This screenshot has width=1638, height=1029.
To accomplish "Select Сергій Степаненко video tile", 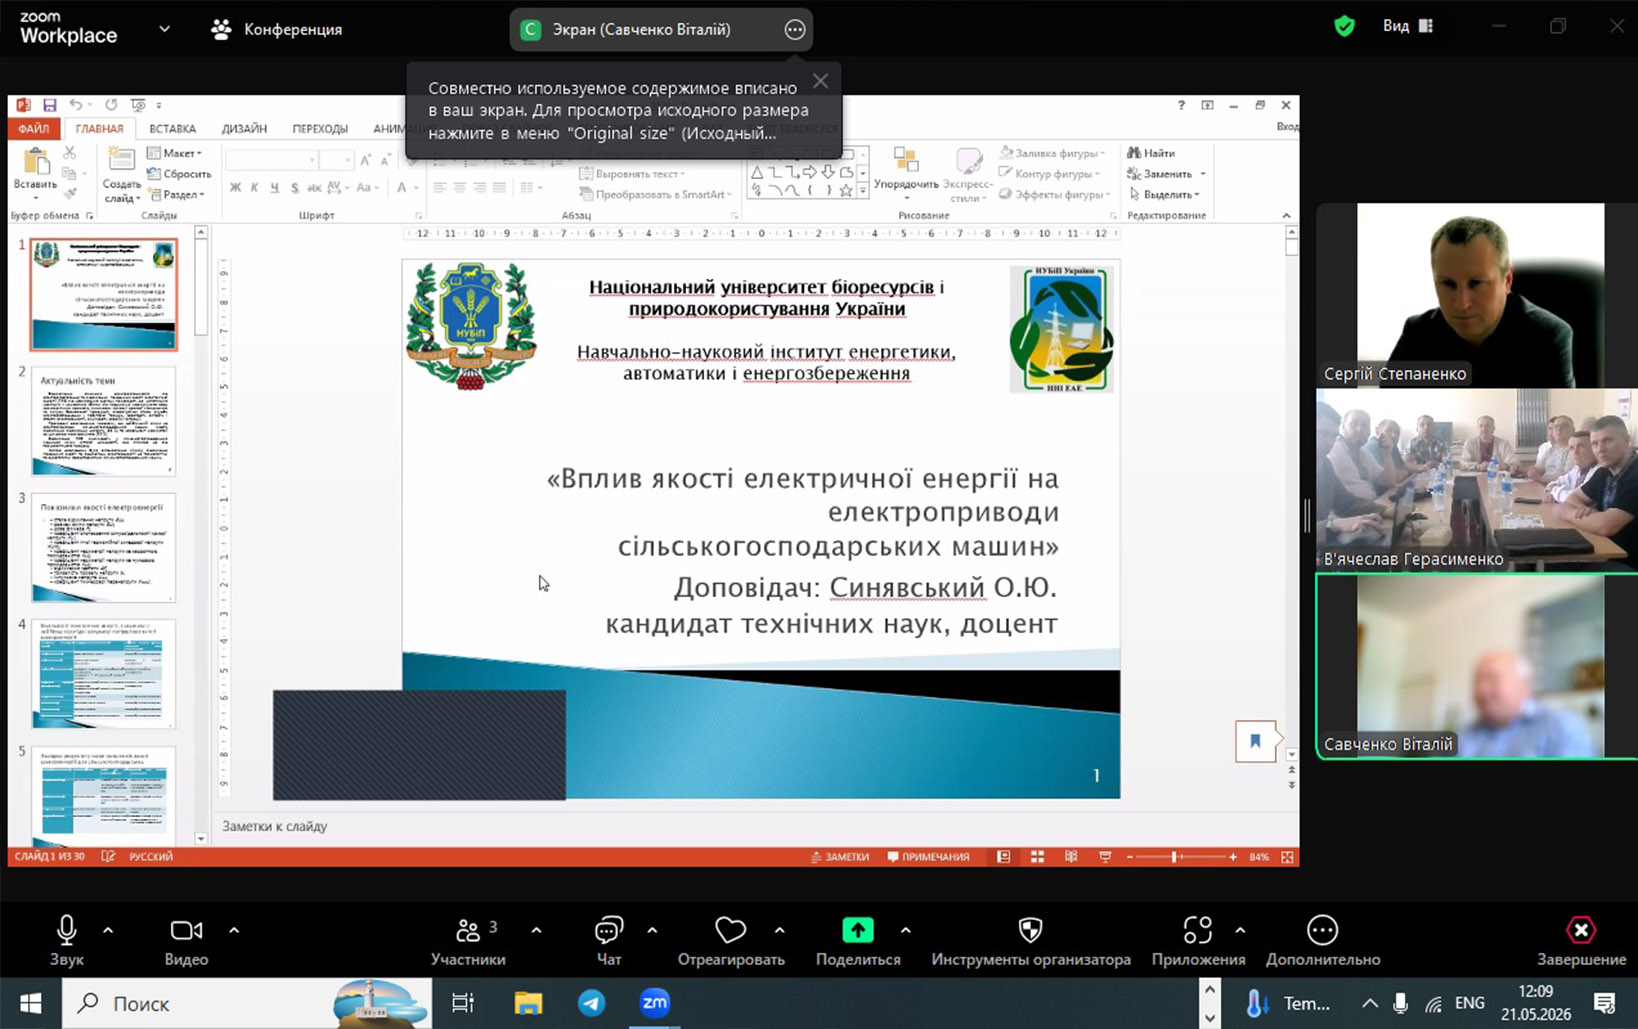I will pos(1476,295).
